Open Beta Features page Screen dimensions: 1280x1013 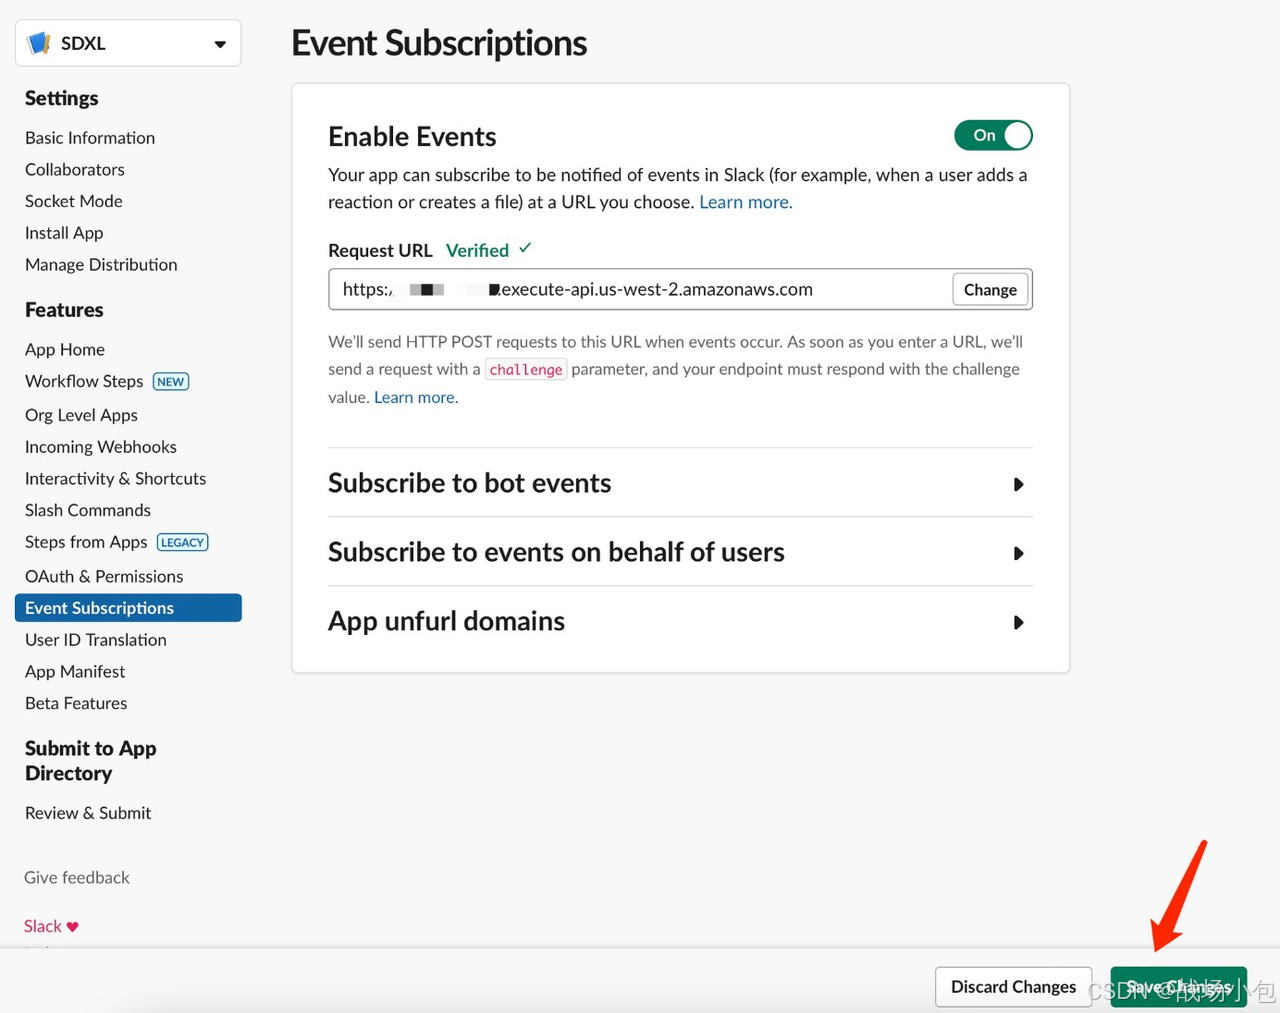click(76, 703)
